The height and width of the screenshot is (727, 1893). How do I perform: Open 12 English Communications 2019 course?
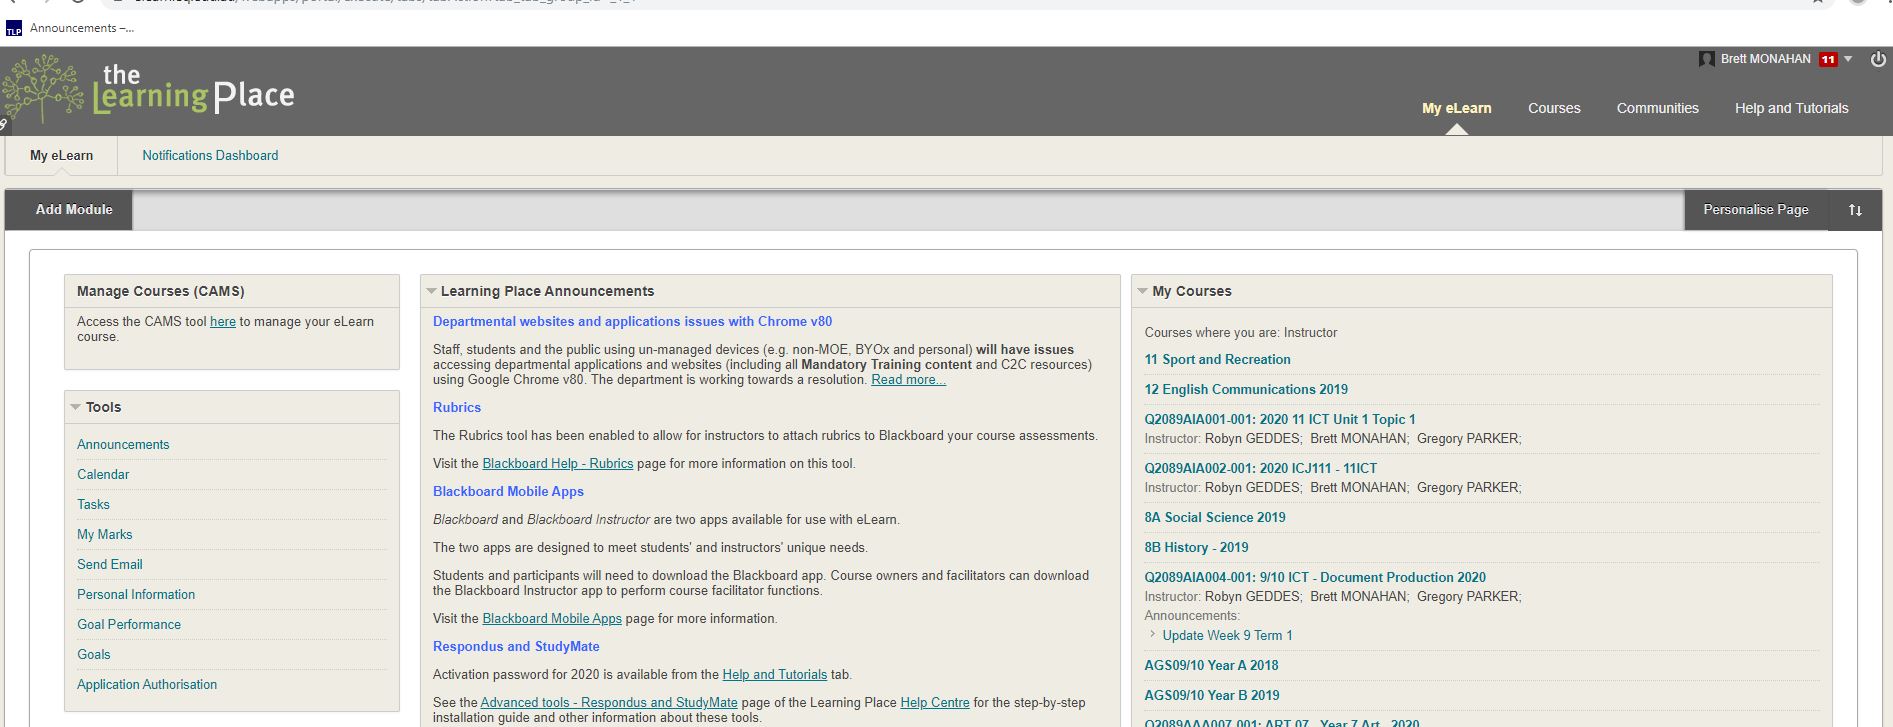(1246, 390)
